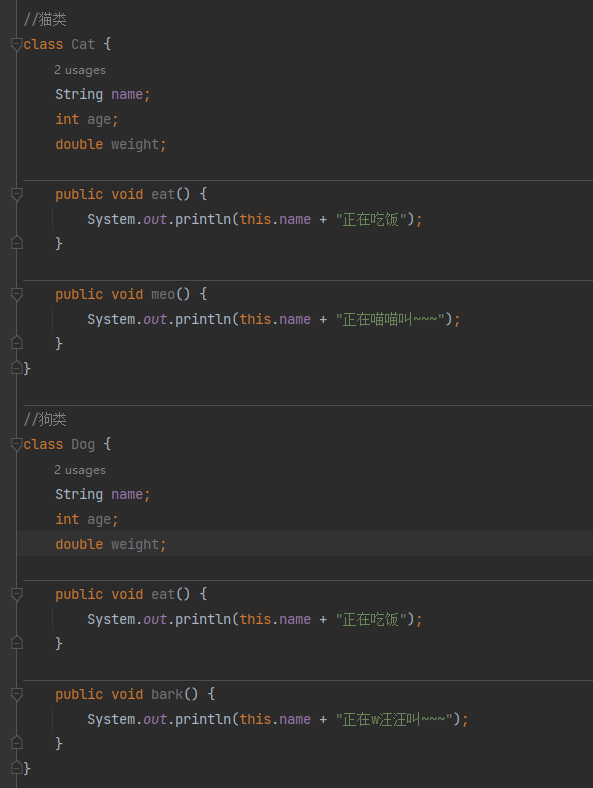Click the "正在喵喵叫~~~" string literal
This screenshot has width=593, height=788.
point(390,320)
